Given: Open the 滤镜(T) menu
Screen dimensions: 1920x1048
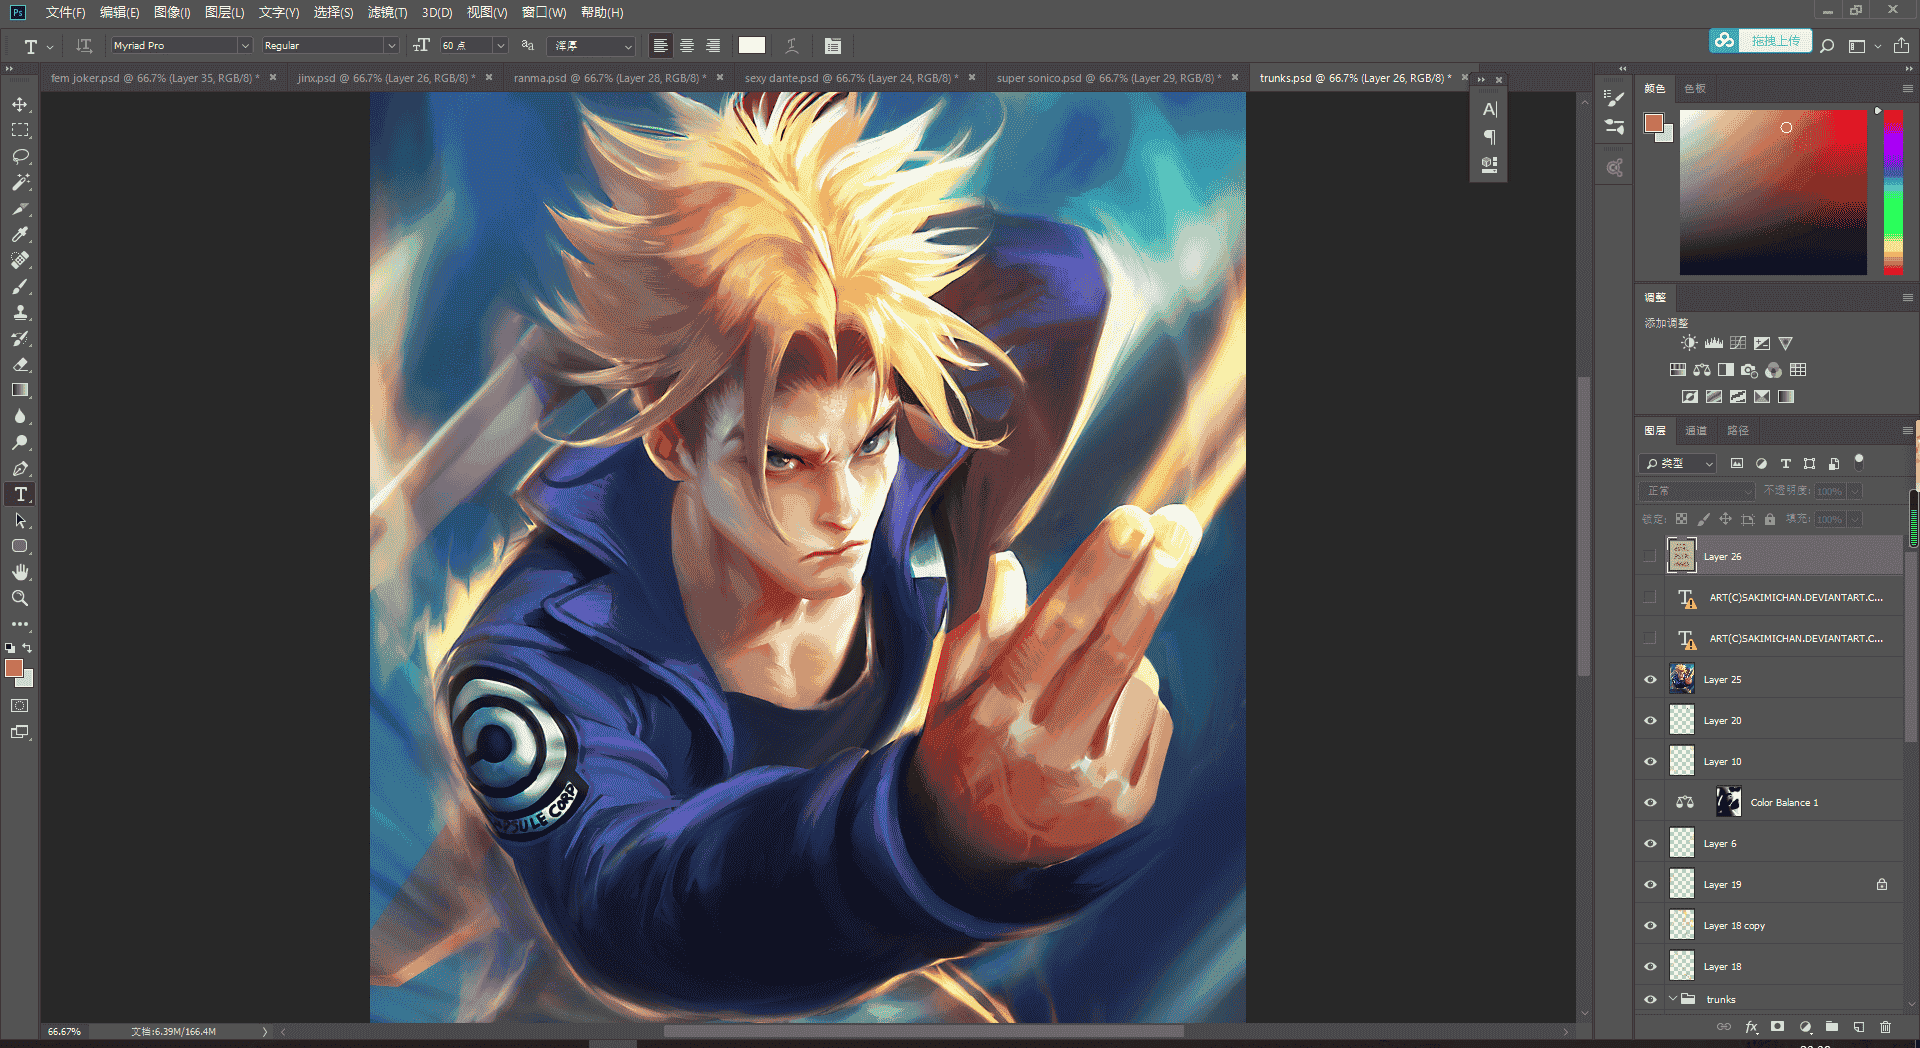Looking at the screenshot, I should 387,12.
